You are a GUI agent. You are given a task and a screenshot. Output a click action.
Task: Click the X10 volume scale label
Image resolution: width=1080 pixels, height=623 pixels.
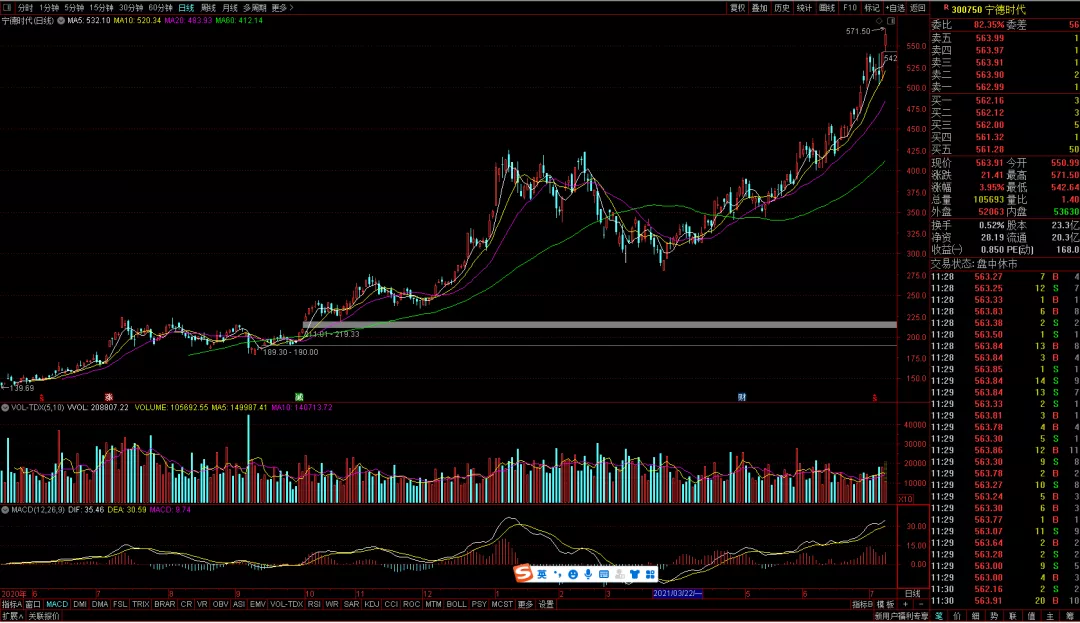(905, 499)
